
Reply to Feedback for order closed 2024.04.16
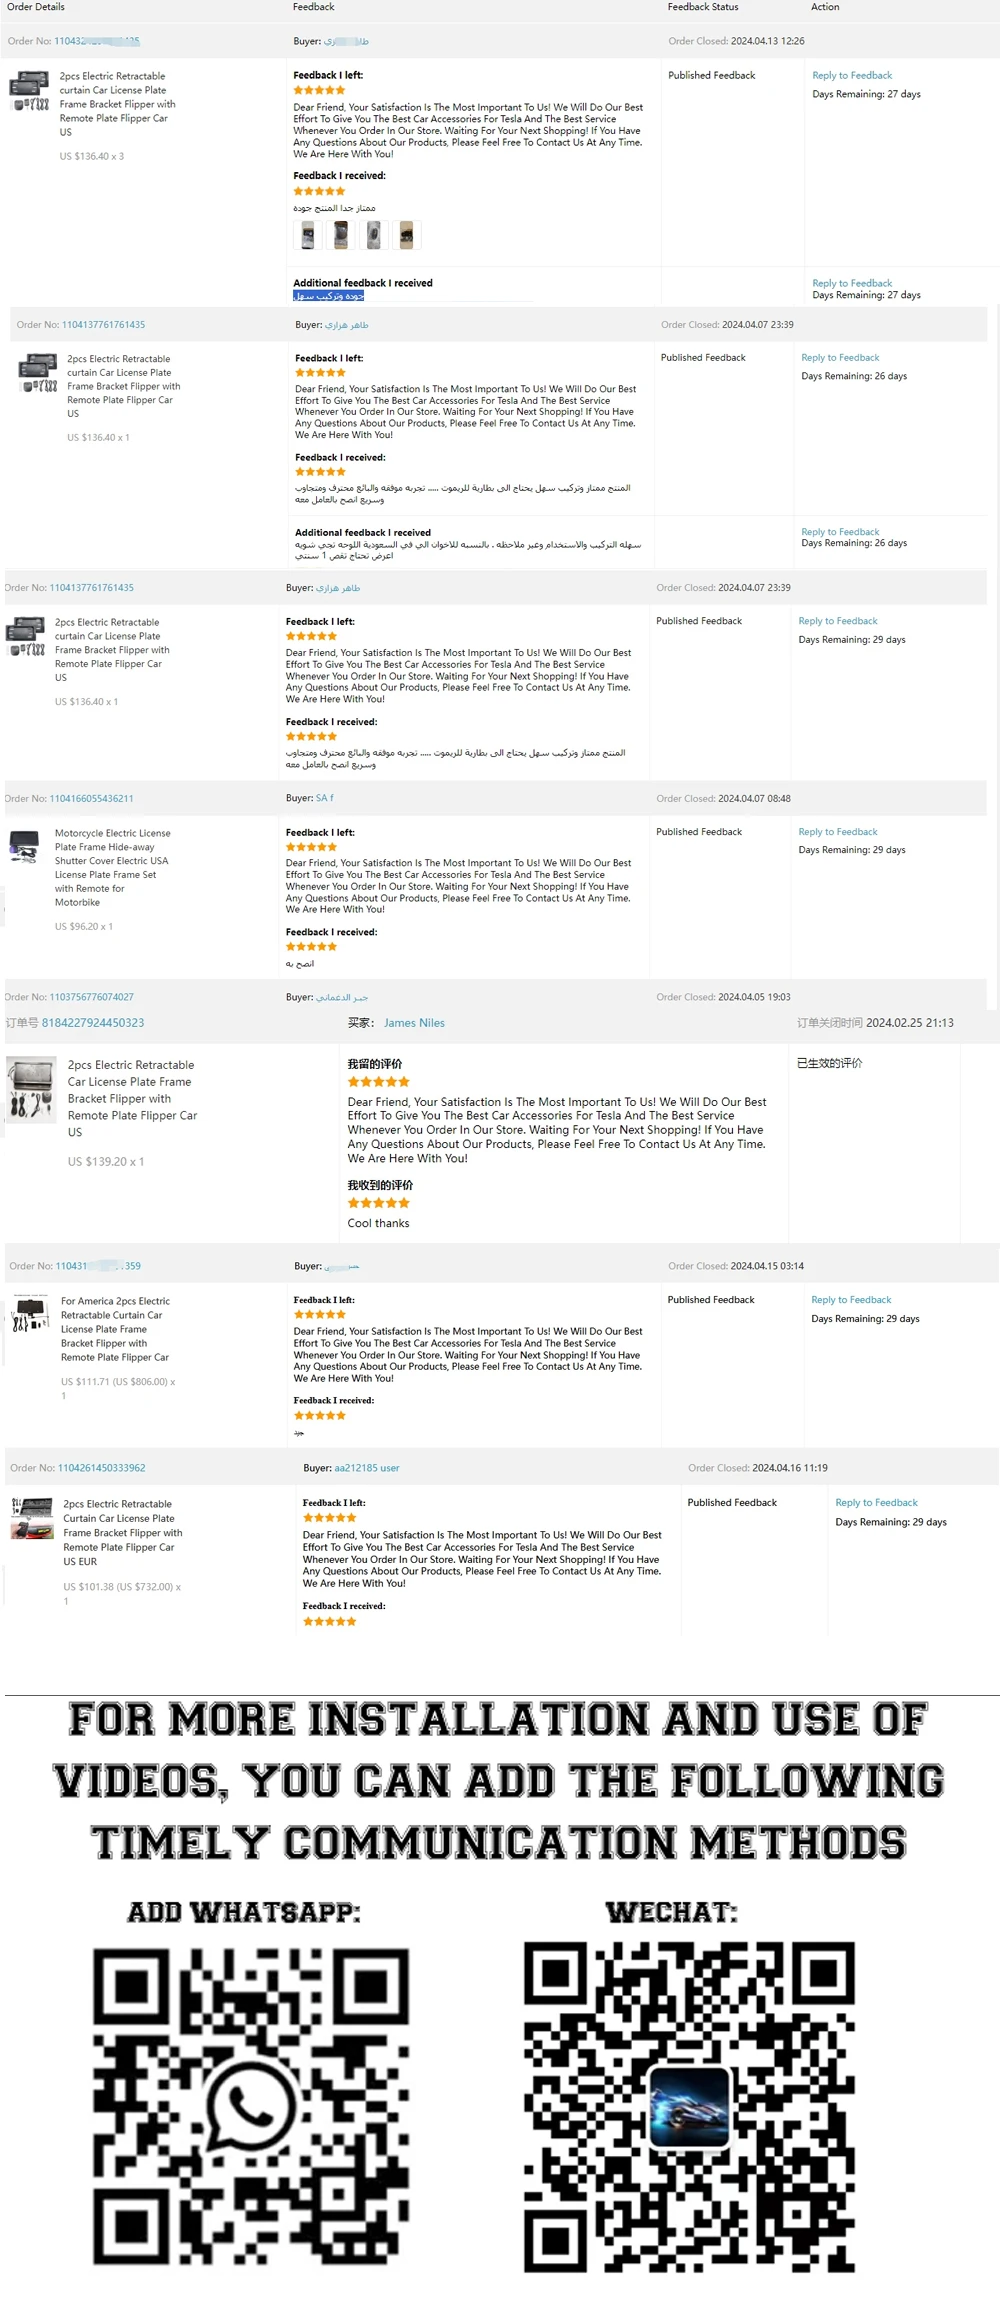[x=876, y=1503]
